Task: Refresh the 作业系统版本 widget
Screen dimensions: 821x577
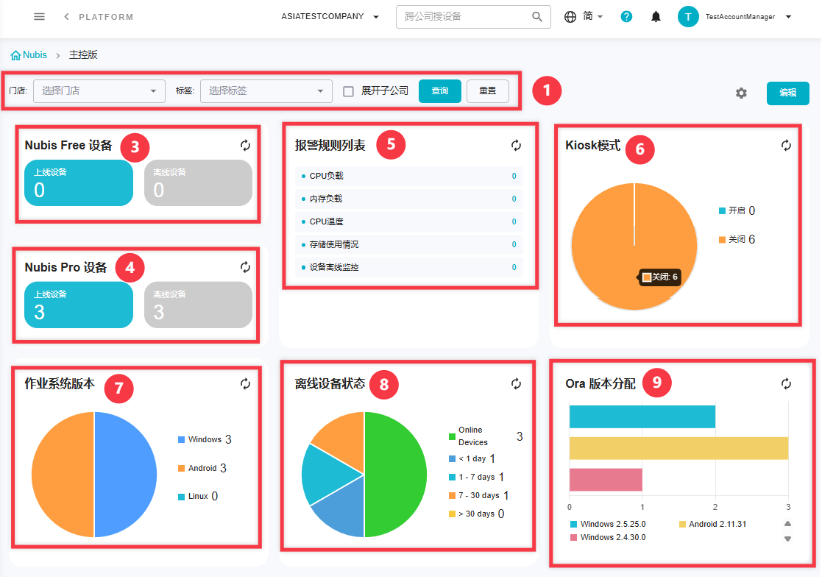Action: pyautogui.click(x=245, y=384)
